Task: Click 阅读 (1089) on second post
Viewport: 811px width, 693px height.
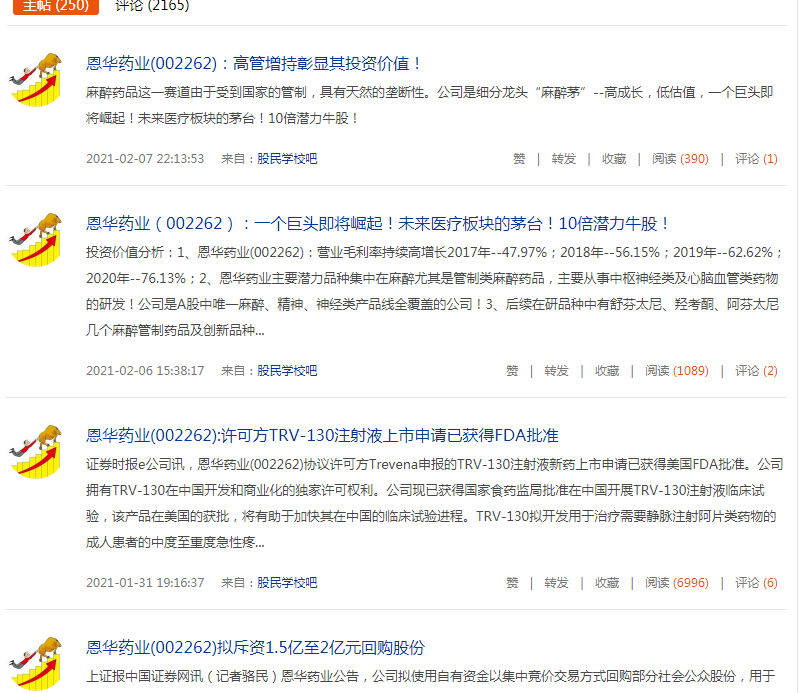Action: [x=677, y=371]
